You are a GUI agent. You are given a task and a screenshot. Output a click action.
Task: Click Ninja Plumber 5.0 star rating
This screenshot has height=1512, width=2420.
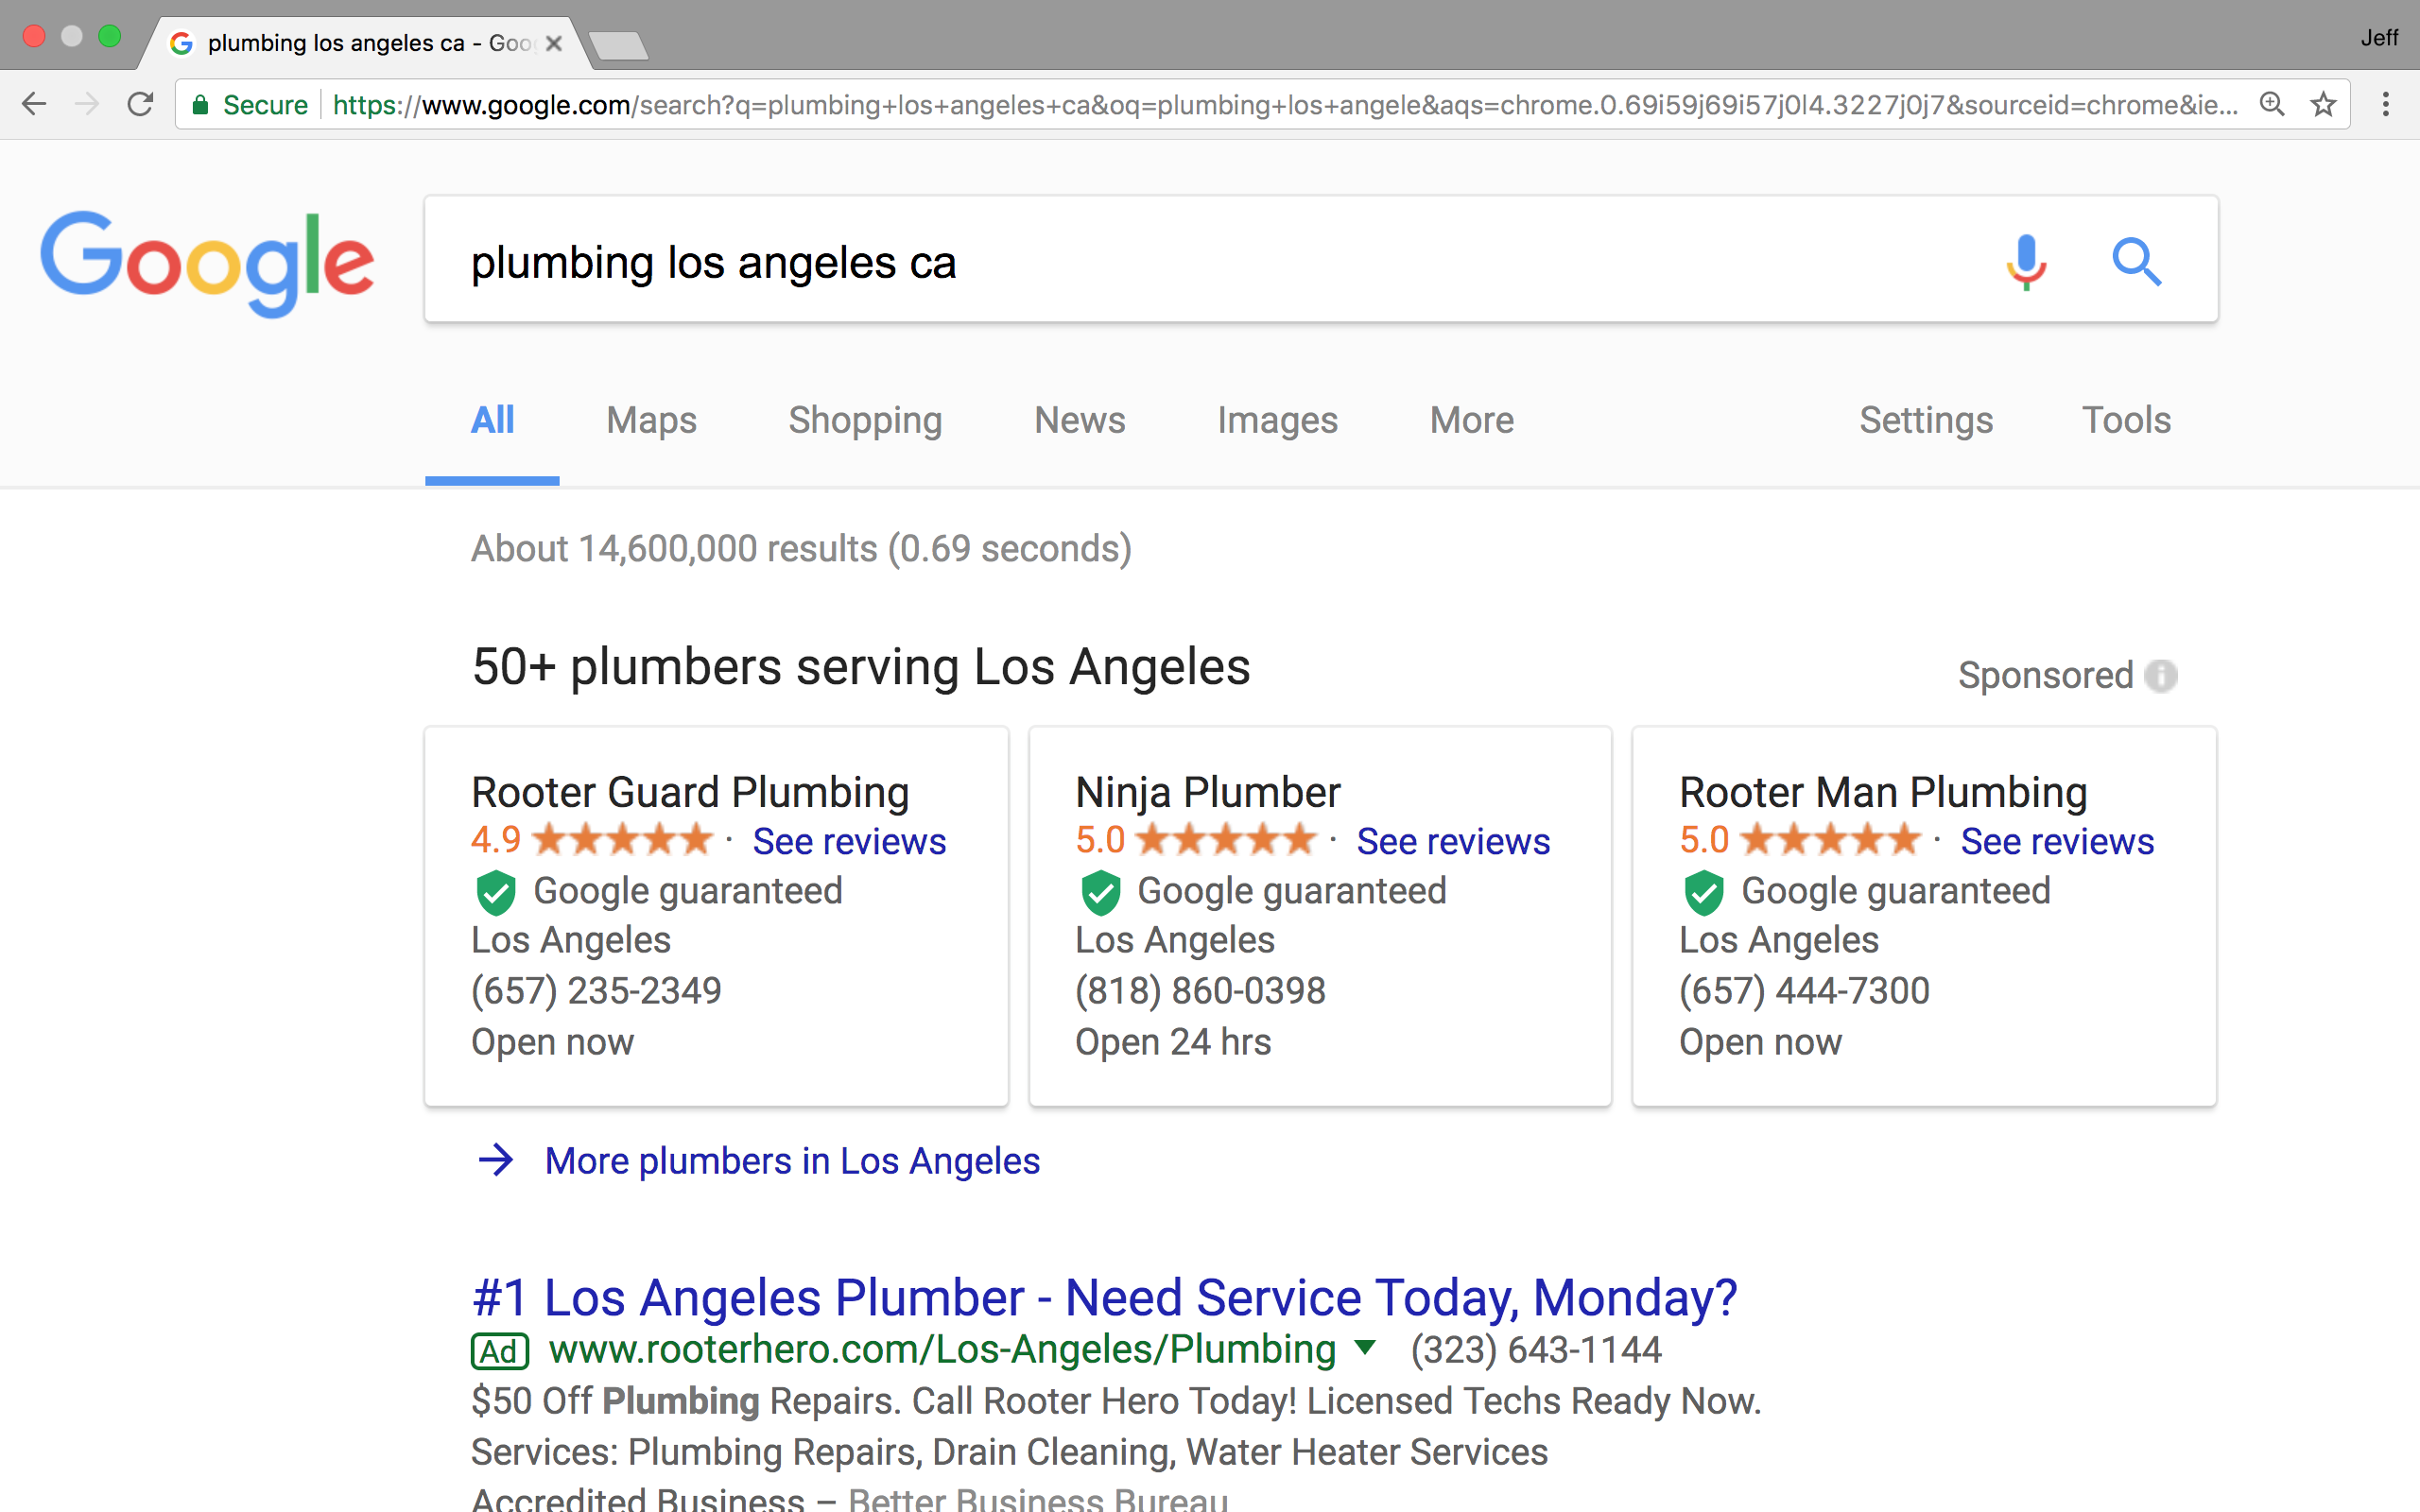[1196, 840]
